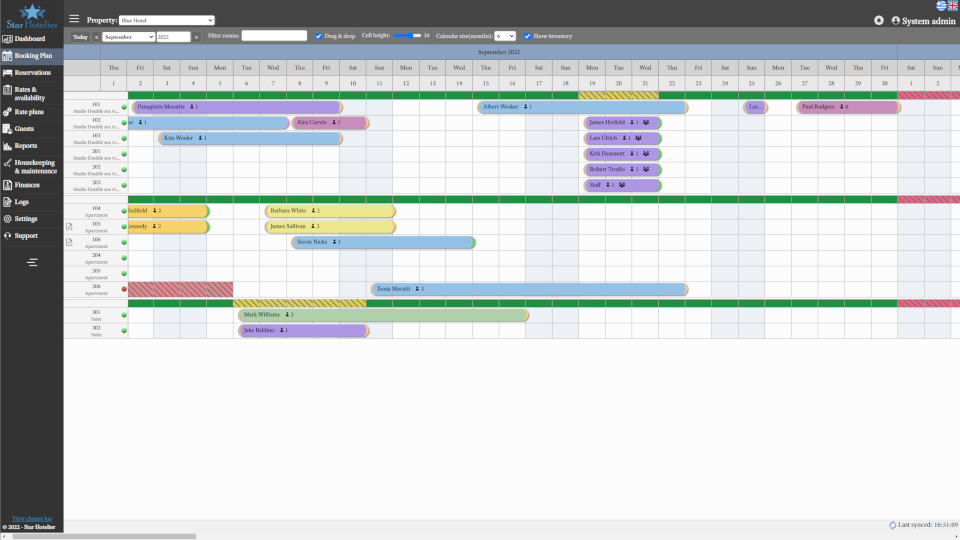Open the Finances menu item
This screenshot has width=960, height=540.
pyautogui.click(x=32, y=185)
